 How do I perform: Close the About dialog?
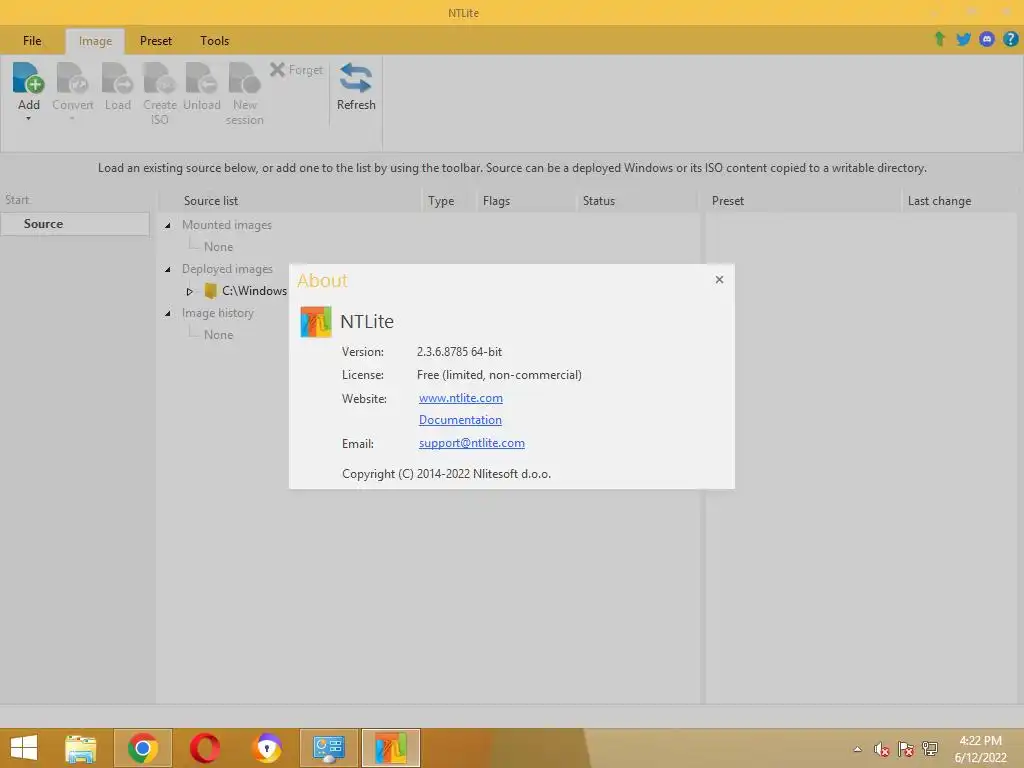click(x=719, y=280)
